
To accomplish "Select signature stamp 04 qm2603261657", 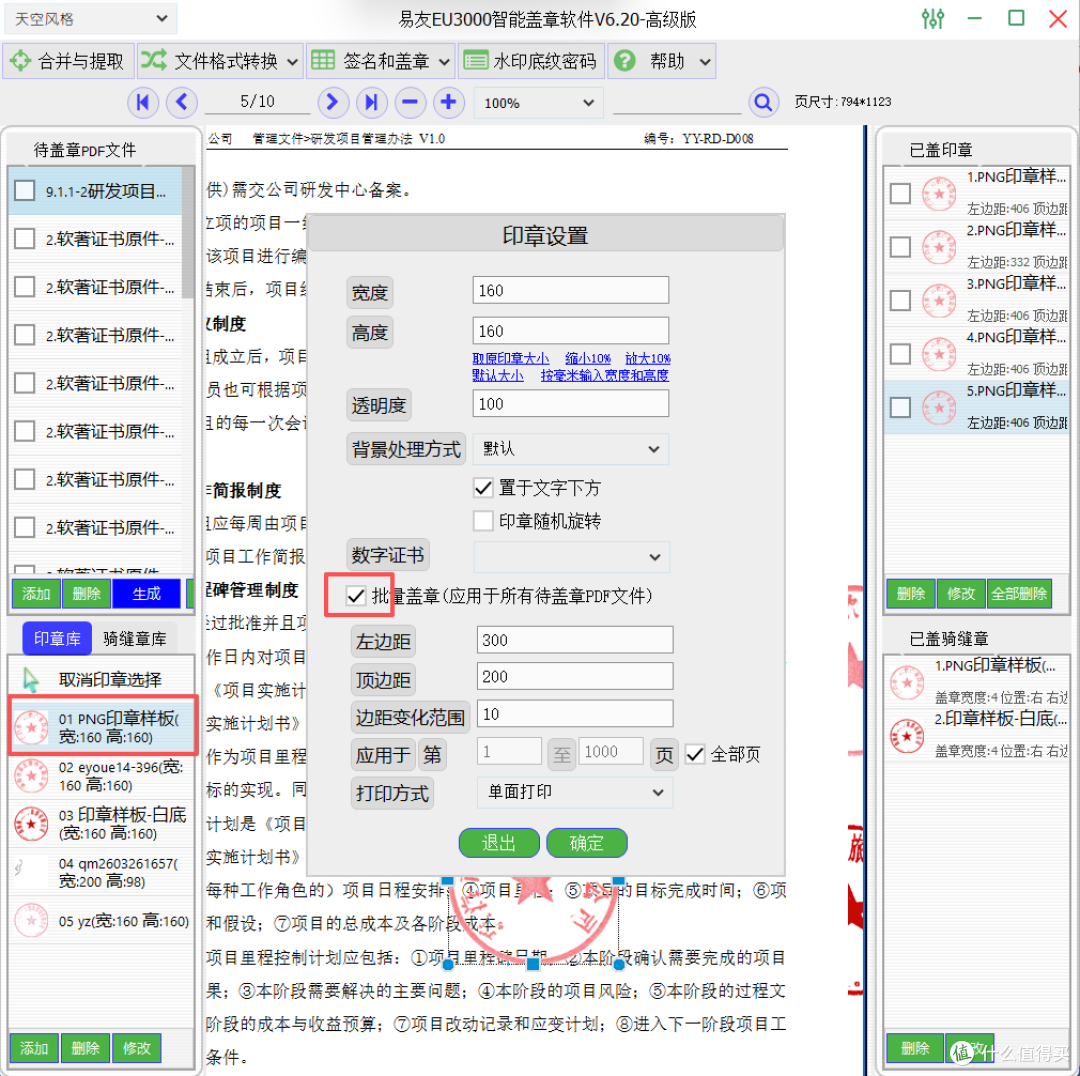I will (x=32, y=872).
